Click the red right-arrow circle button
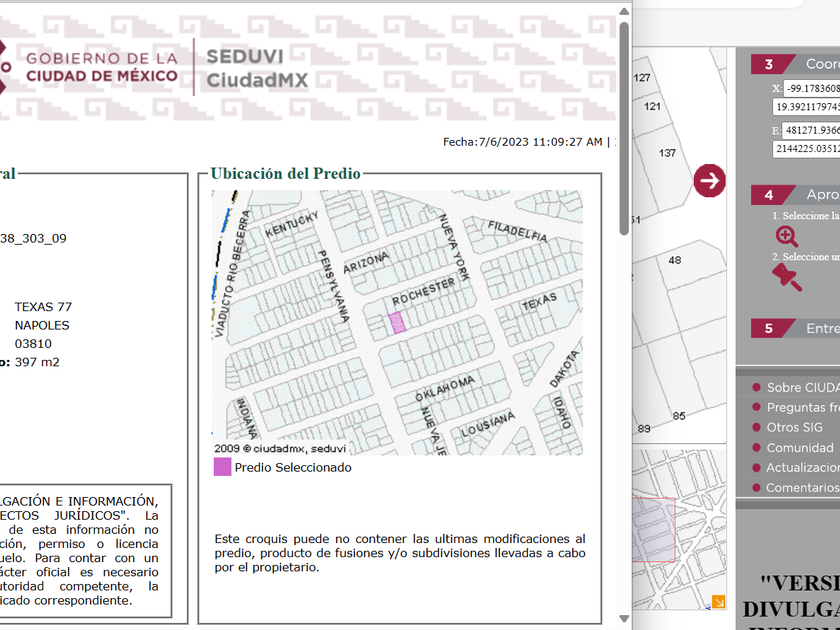This screenshot has width=840, height=630. click(709, 181)
